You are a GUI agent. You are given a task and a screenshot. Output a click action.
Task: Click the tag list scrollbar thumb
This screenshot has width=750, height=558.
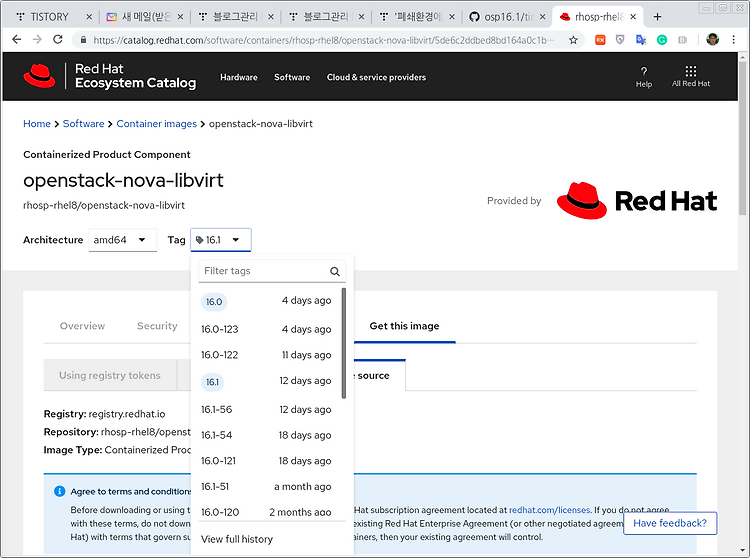click(x=343, y=343)
